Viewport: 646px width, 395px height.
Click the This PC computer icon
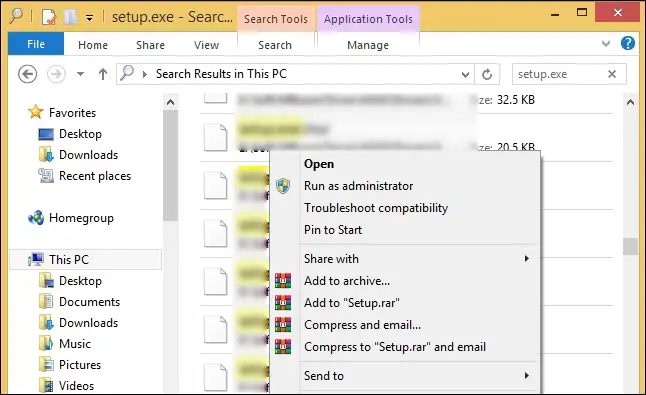[x=36, y=259]
